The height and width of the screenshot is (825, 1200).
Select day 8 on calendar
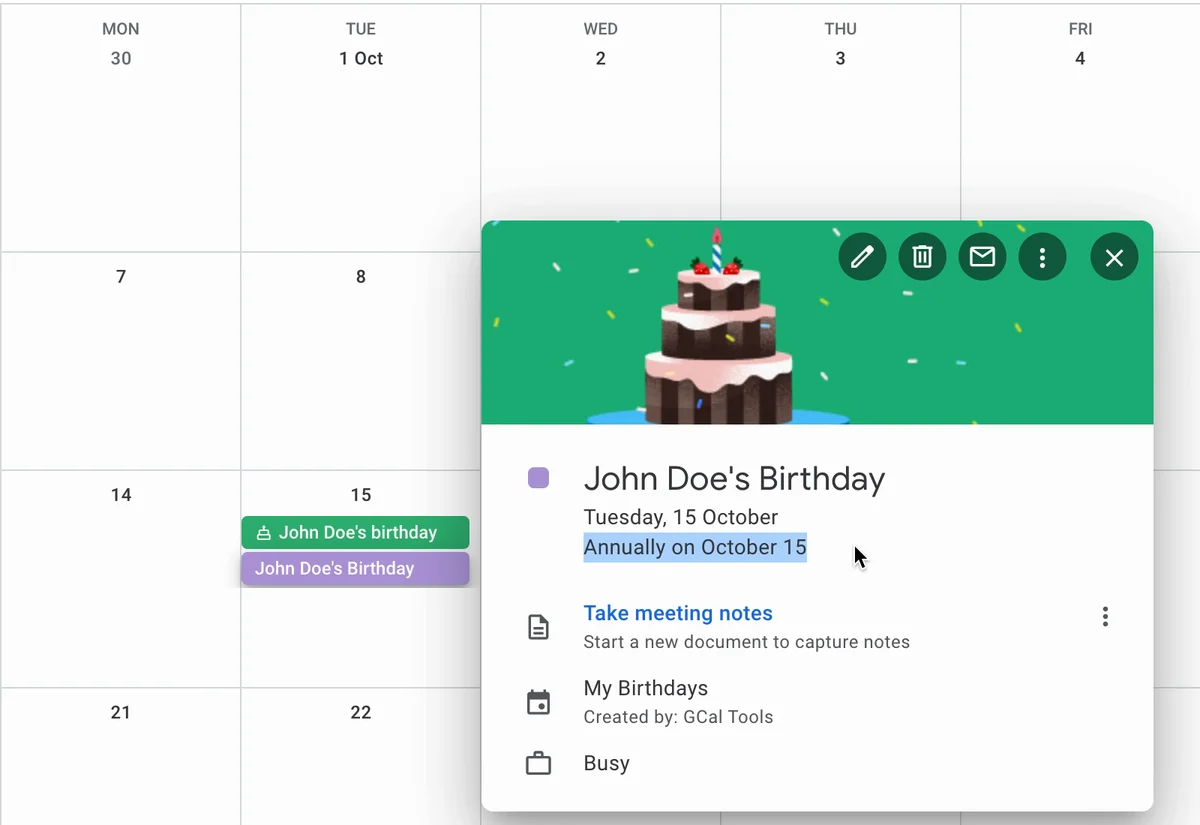point(361,277)
